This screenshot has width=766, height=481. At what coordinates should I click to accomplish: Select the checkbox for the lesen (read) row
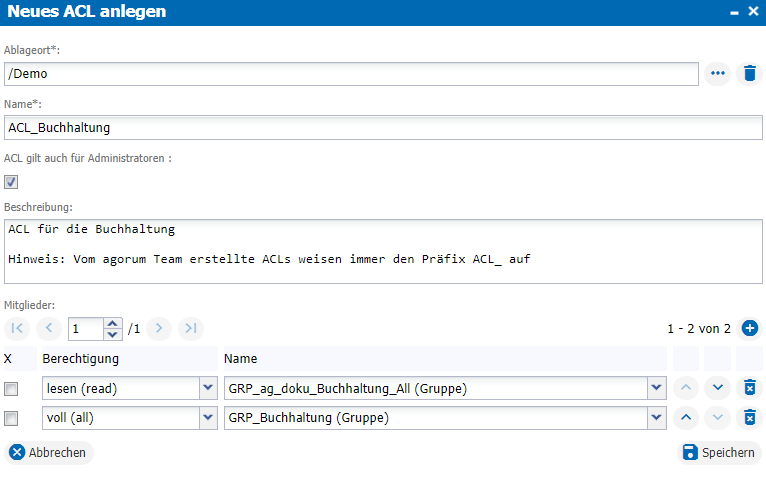pos(11,389)
